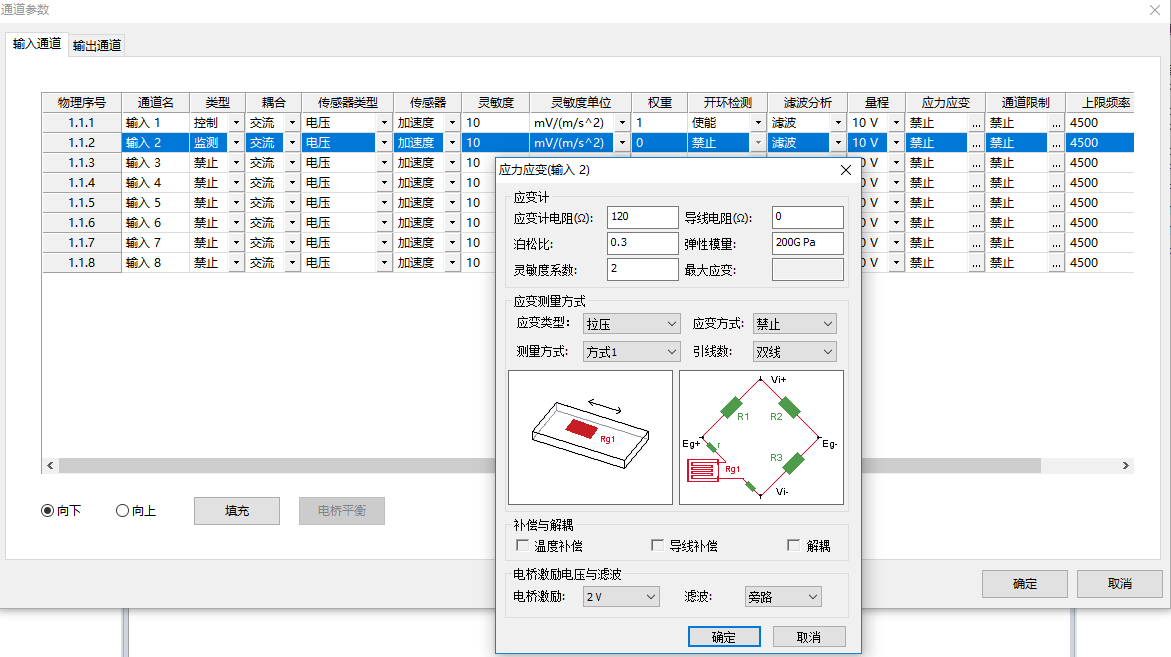Enable the 导线补偿 checkbox
The image size is (1171, 657).
[x=657, y=546]
